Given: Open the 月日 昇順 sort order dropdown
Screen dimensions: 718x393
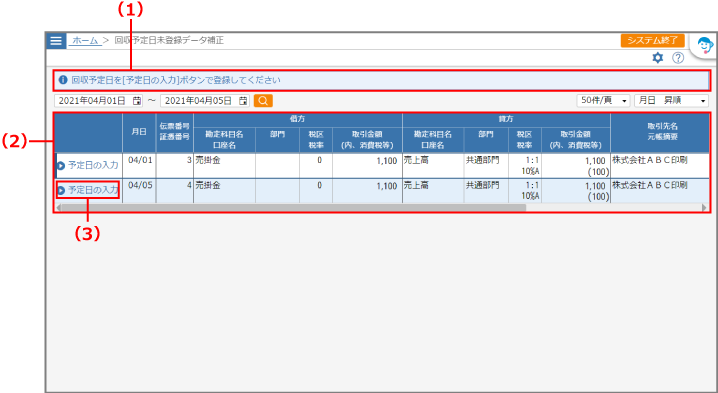Looking at the screenshot, I should pyautogui.click(x=671, y=100).
